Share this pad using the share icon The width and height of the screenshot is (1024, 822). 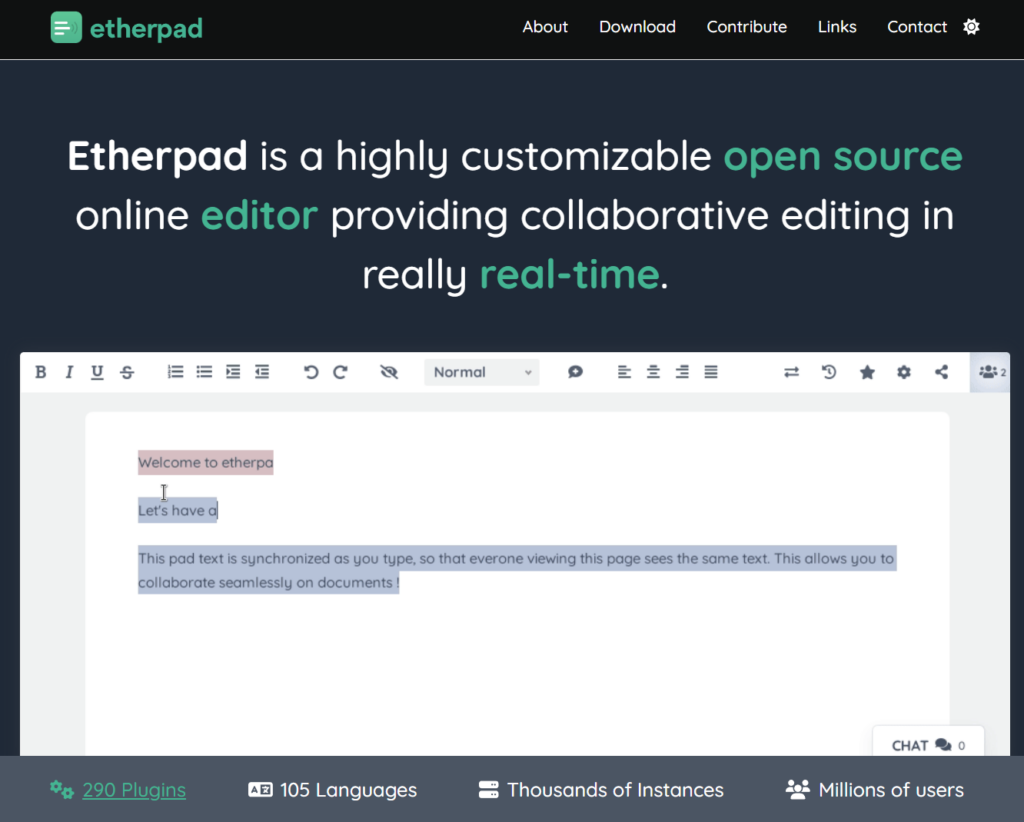pos(941,372)
